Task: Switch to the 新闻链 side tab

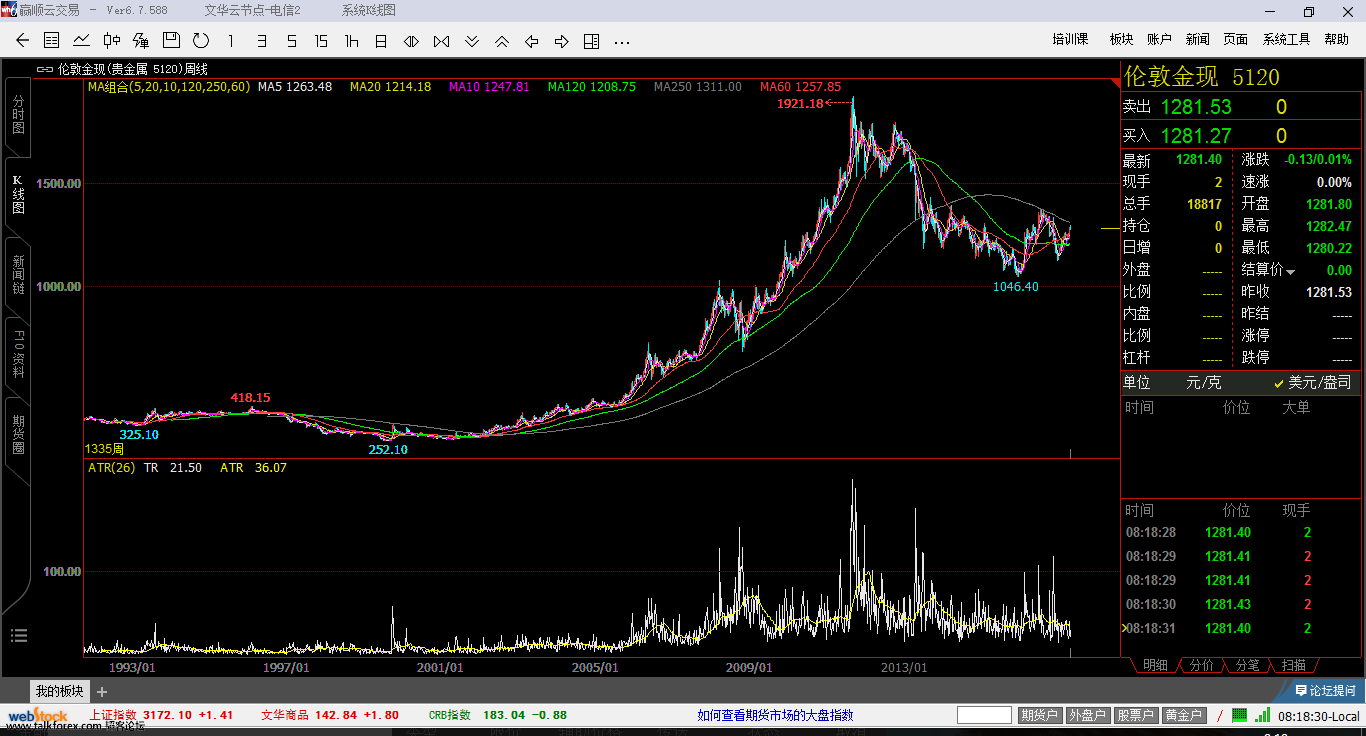Action: coord(18,275)
